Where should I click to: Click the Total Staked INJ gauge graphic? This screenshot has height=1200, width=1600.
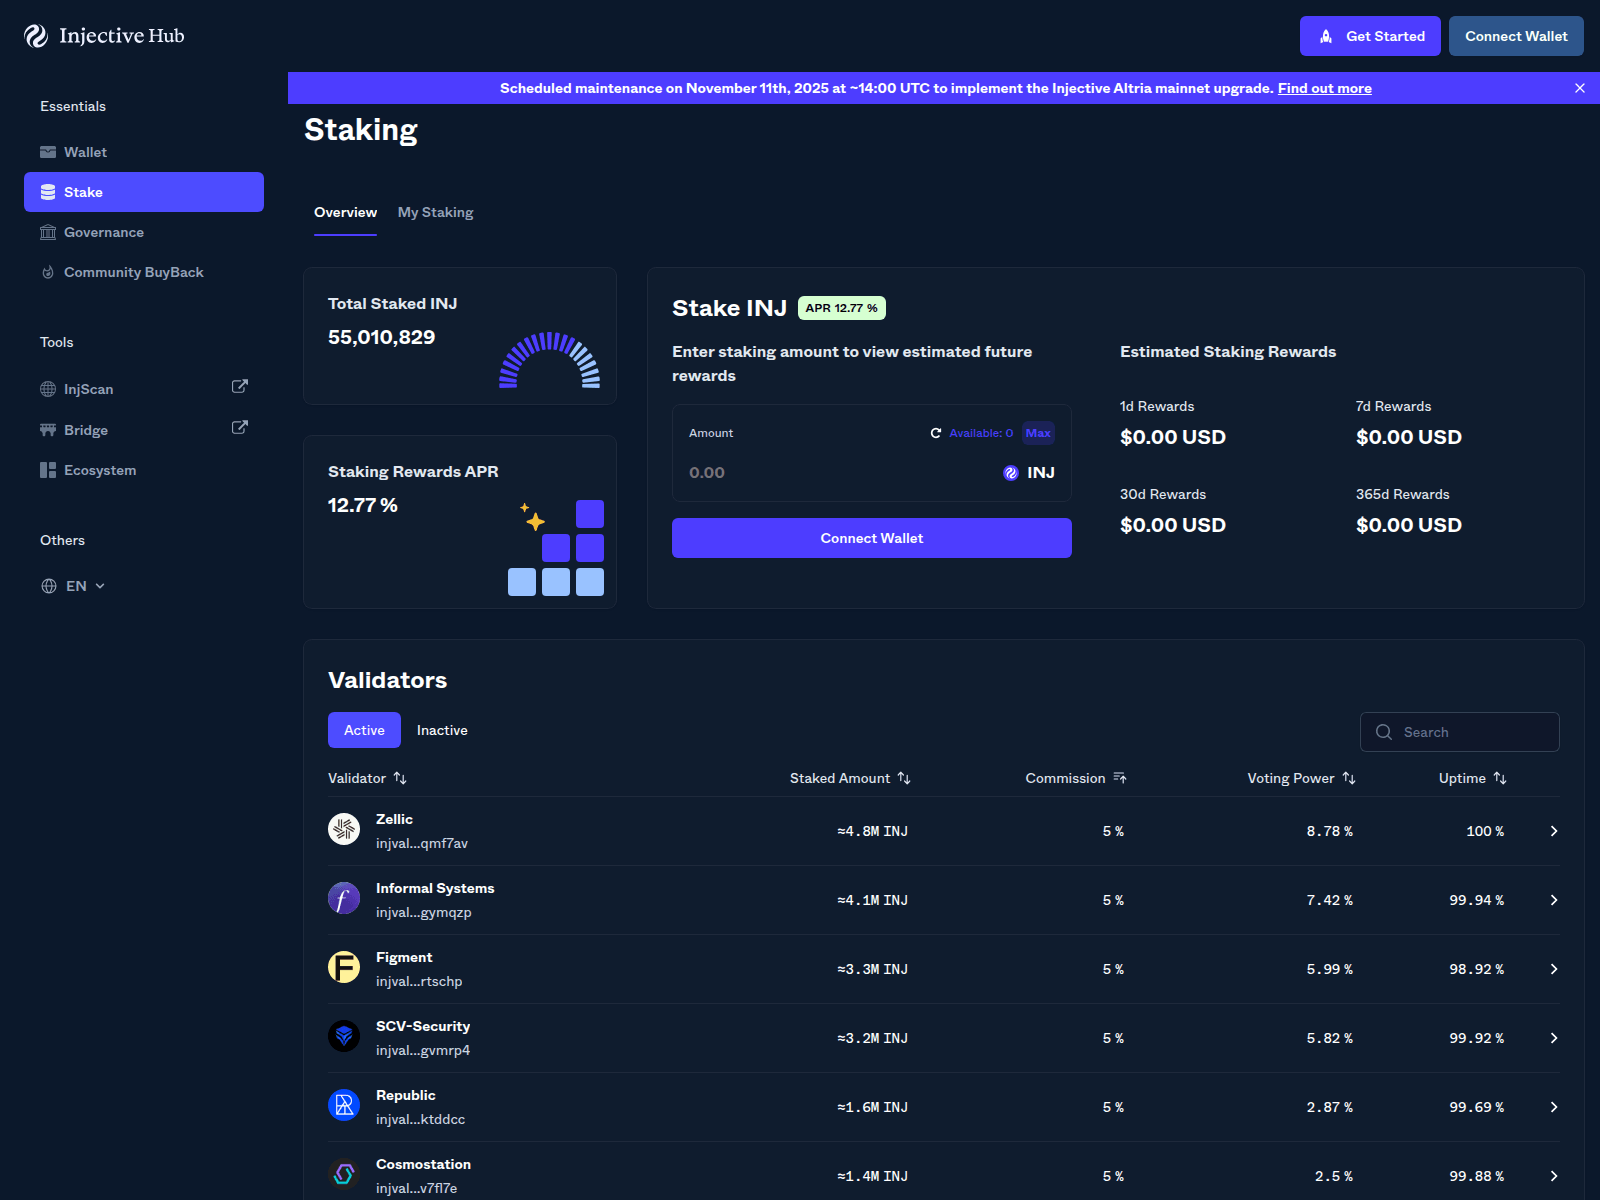point(549,360)
